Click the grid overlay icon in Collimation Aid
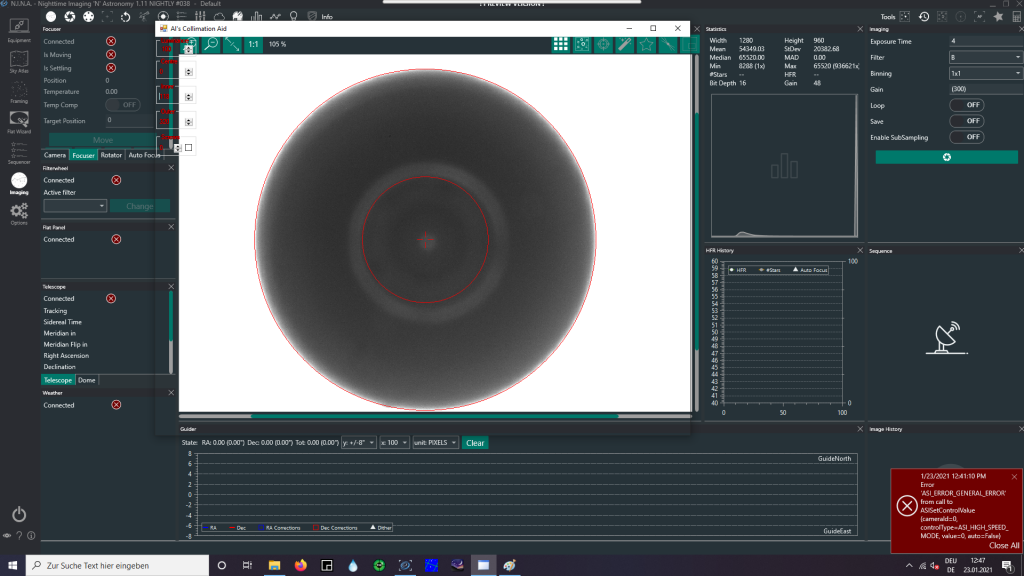Viewport: 1024px width, 576px height. click(561, 45)
